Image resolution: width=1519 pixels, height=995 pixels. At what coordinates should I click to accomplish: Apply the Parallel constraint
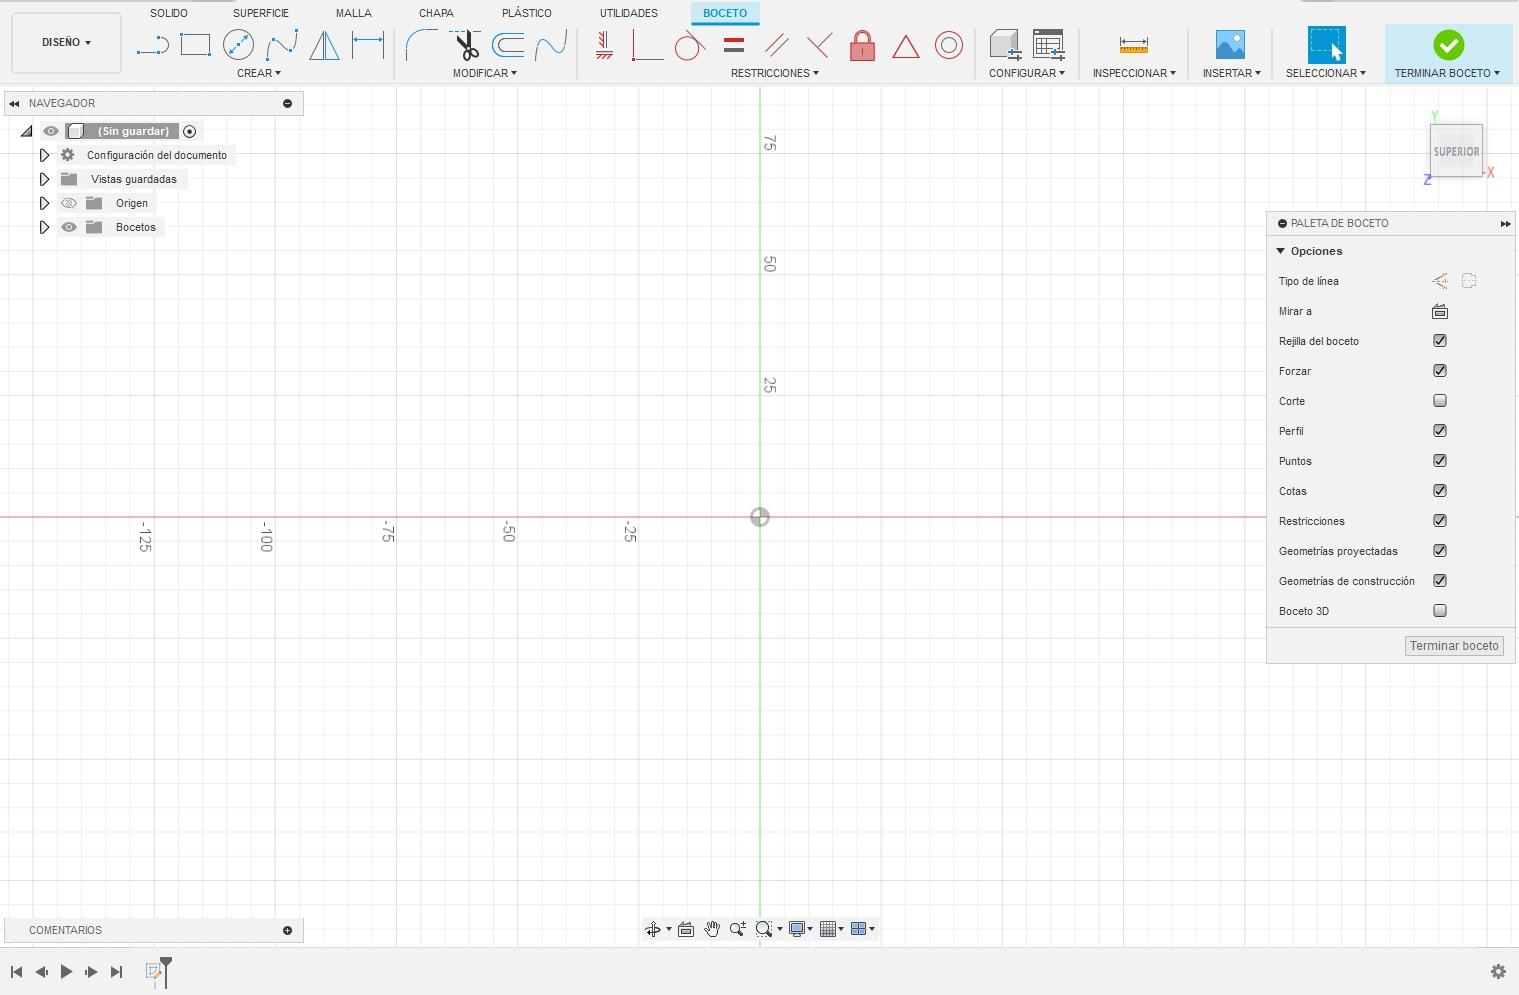pyautogui.click(x=776, y=45)
